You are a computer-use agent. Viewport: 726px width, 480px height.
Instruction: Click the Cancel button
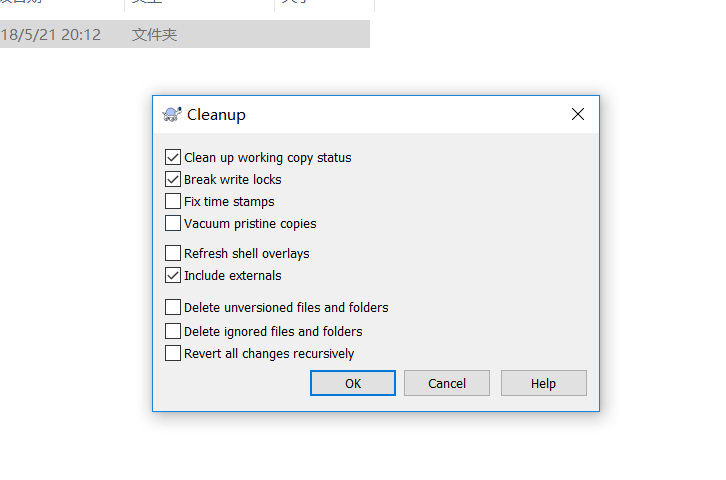coord(447,383)
